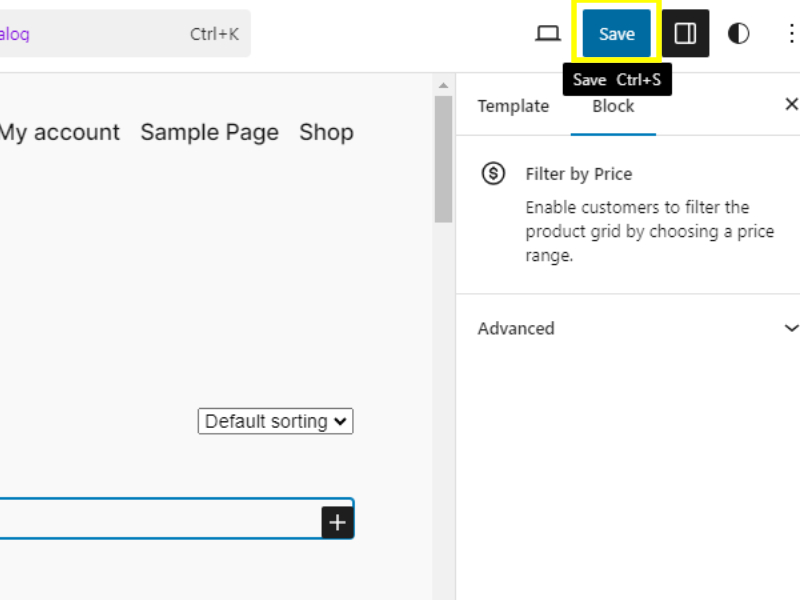Viewport: 800px width, 600px height.
Task: Open the Default sorting dropdown
Action: coord(276,421)
